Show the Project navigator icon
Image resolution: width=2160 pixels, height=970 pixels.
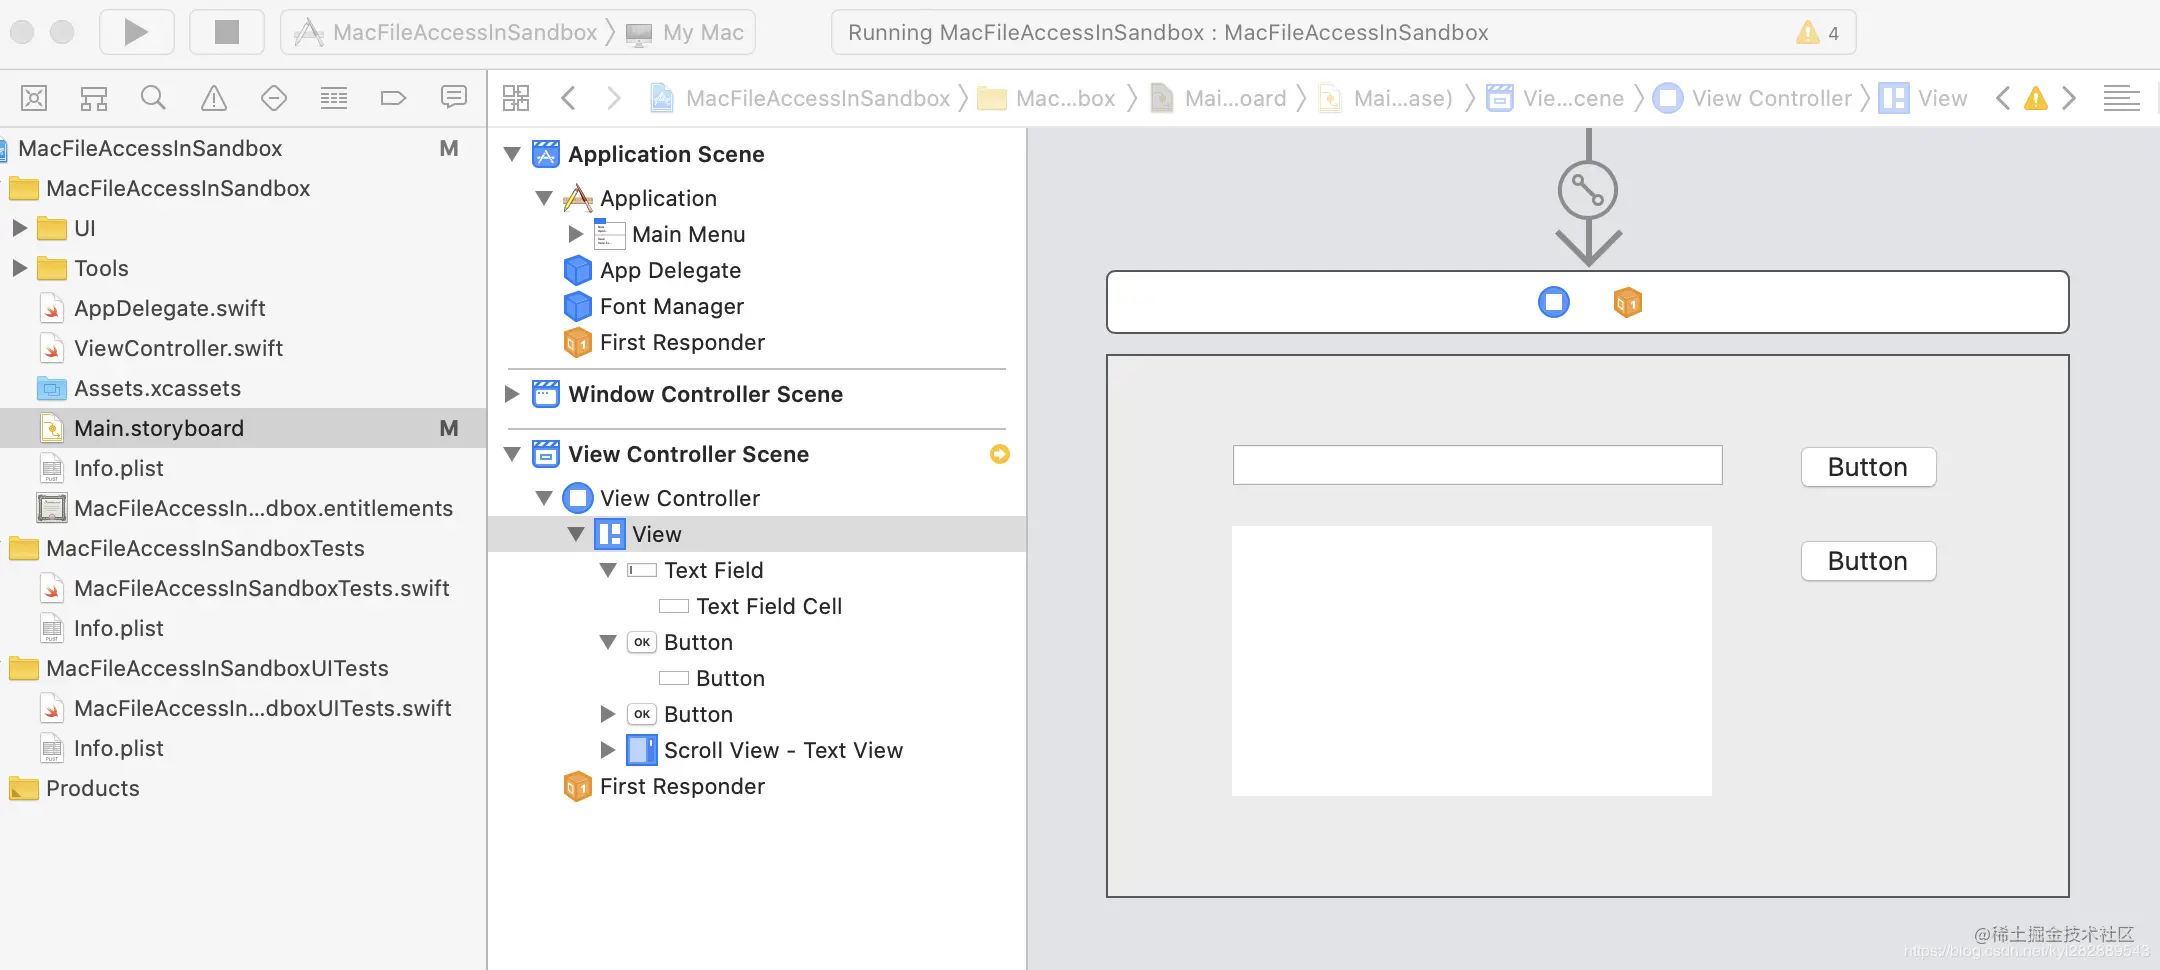click(34, 98)
